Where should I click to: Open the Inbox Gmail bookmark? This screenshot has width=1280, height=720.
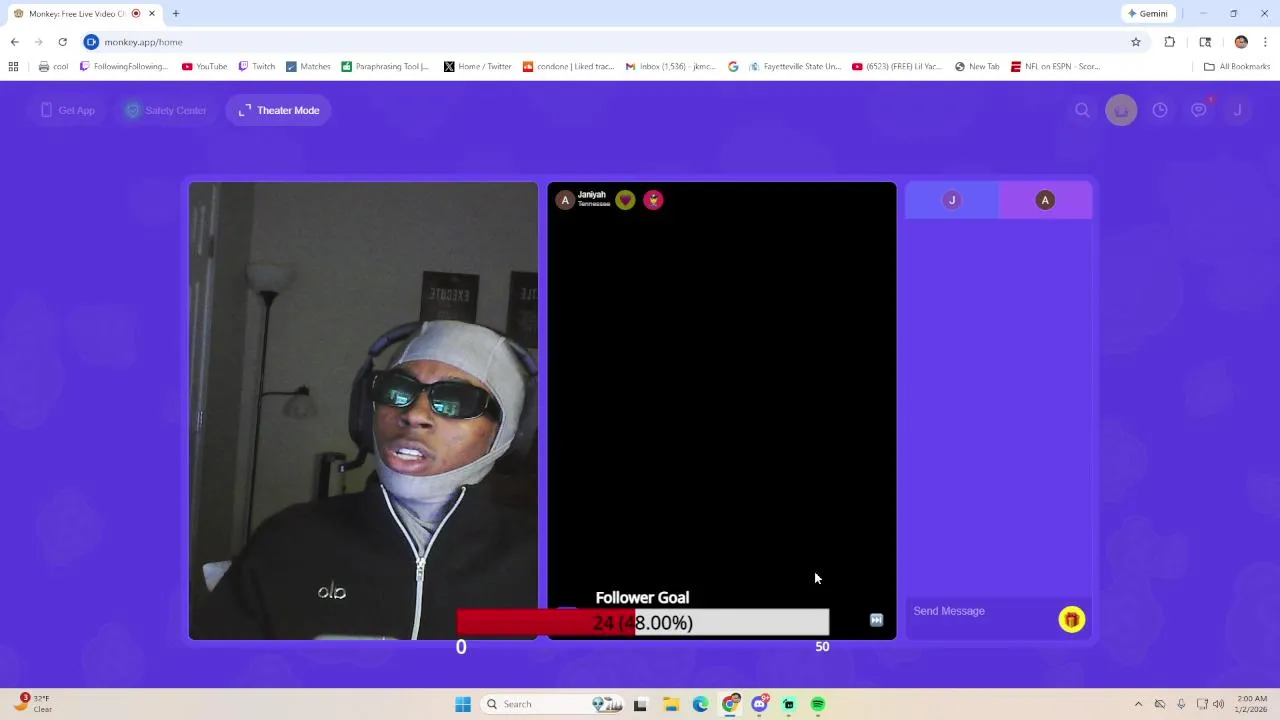tap(671, 67)
